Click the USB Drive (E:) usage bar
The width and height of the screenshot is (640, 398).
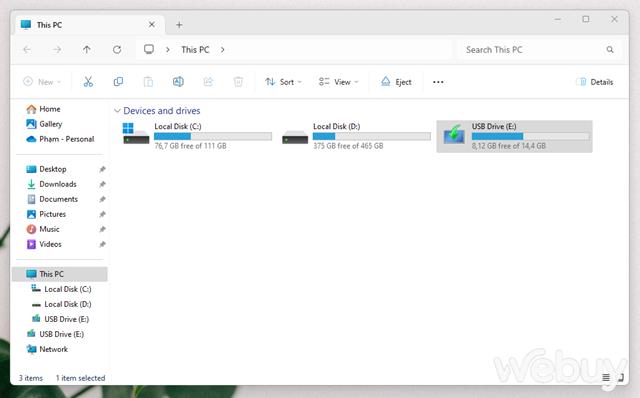(x=531, y=136)
